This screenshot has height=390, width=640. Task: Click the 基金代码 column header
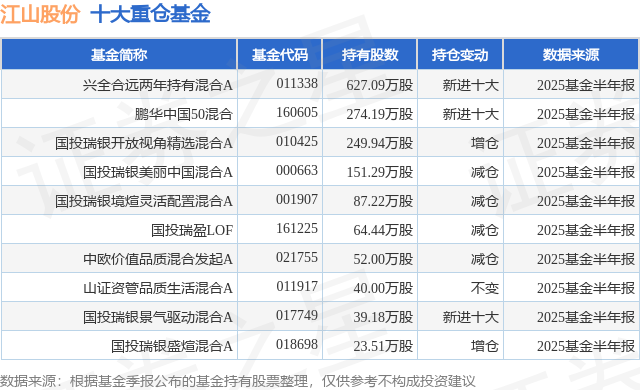(280, 55)
